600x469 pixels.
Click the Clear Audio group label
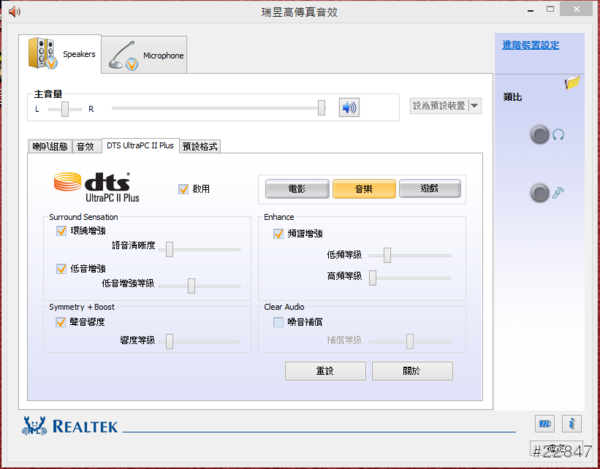click(x=284, y=307)
